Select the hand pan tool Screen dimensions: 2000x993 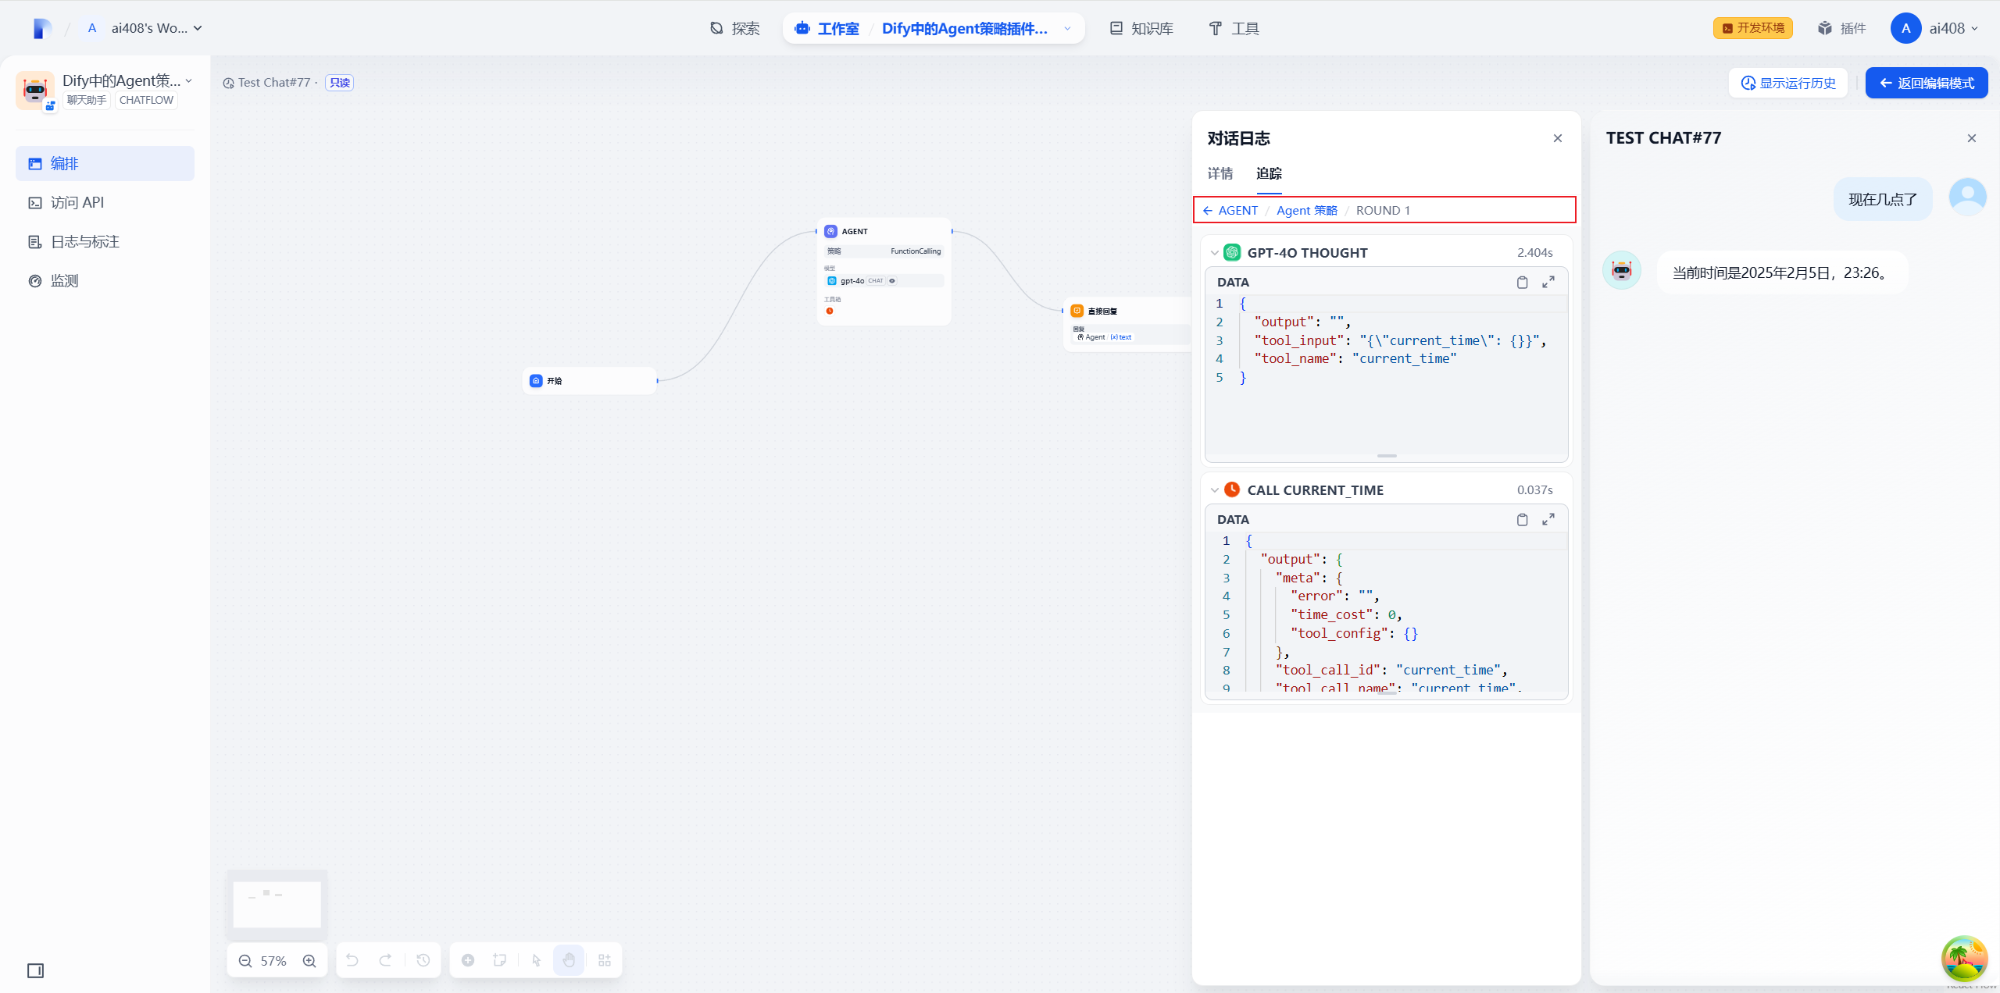tap(569, 960)
